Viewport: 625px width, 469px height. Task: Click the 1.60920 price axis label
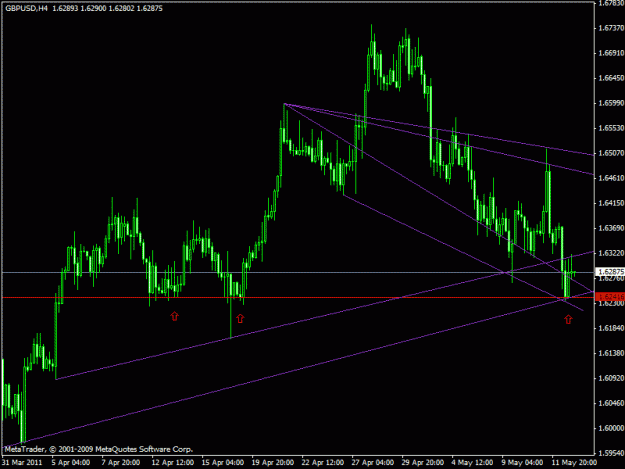tap(611, 378)
